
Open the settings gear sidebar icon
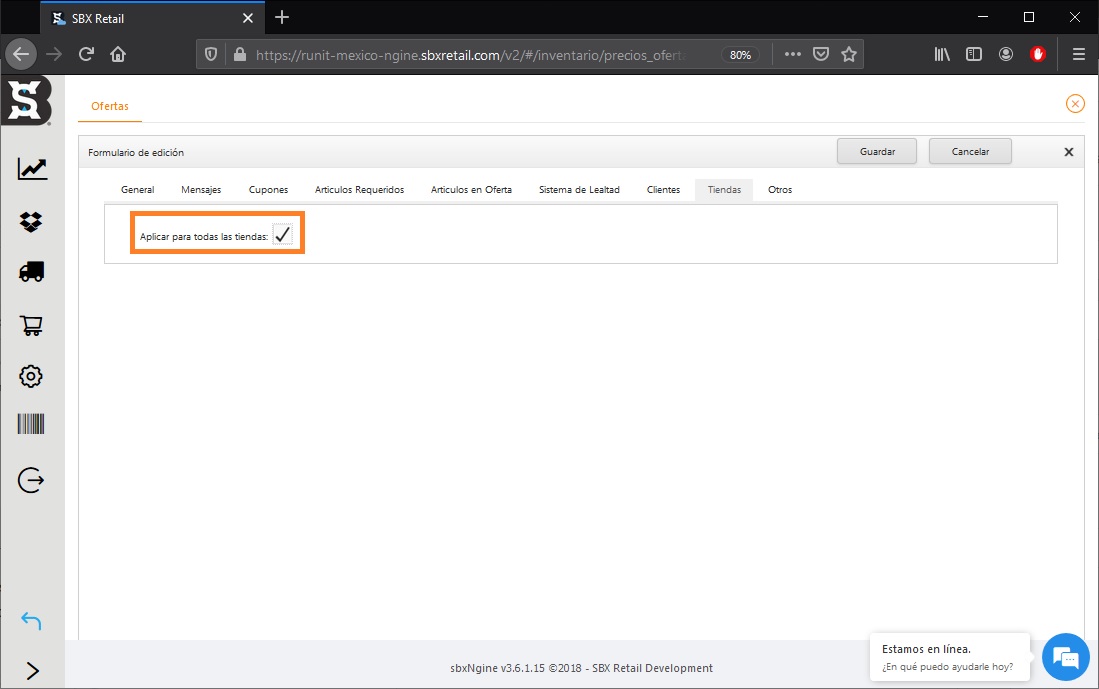pyautogui.click(x=31, y=376)
